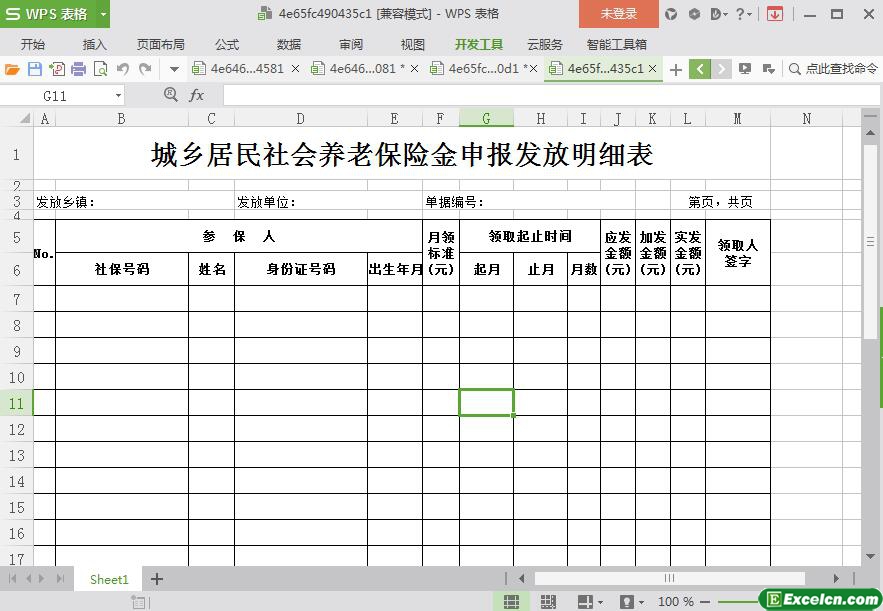Click vertical scrollbar down arrow
The height and width of the screenshot is (611, 883).
(870, 556)
